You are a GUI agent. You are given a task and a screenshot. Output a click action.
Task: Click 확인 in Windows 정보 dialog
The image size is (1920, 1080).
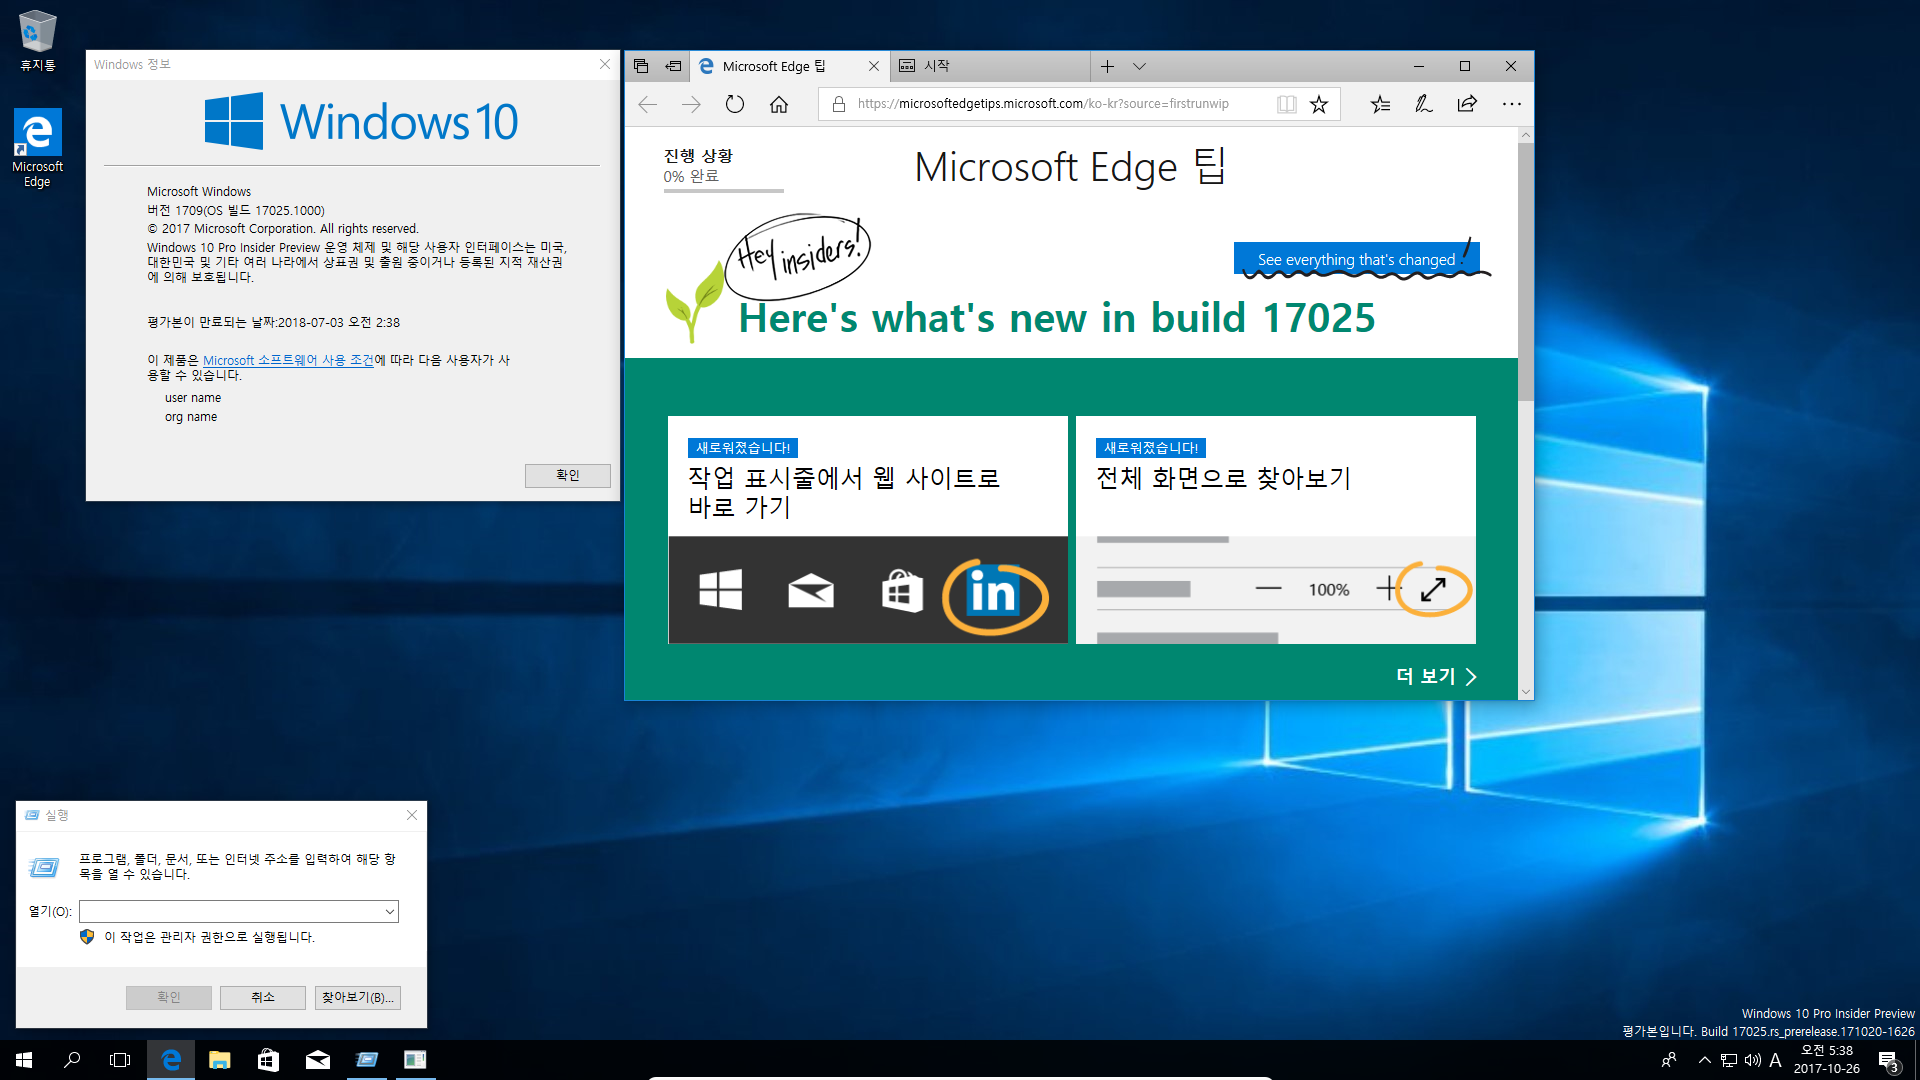[x=567, y=475]
